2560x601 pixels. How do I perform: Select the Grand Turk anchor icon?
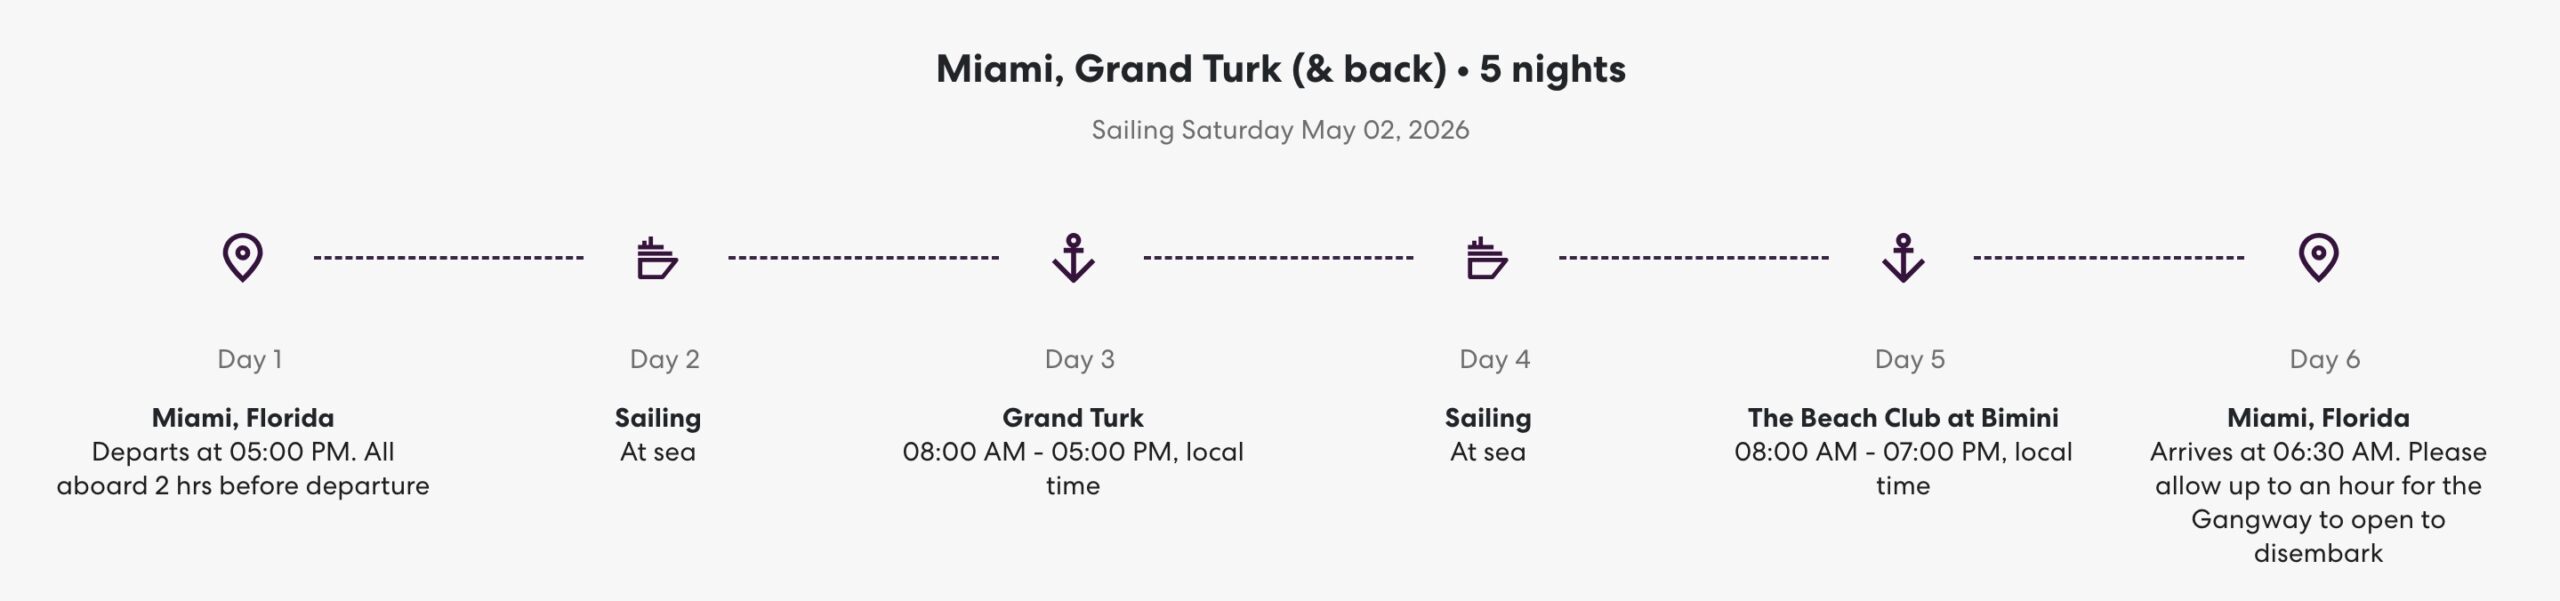pos(1073,258)
